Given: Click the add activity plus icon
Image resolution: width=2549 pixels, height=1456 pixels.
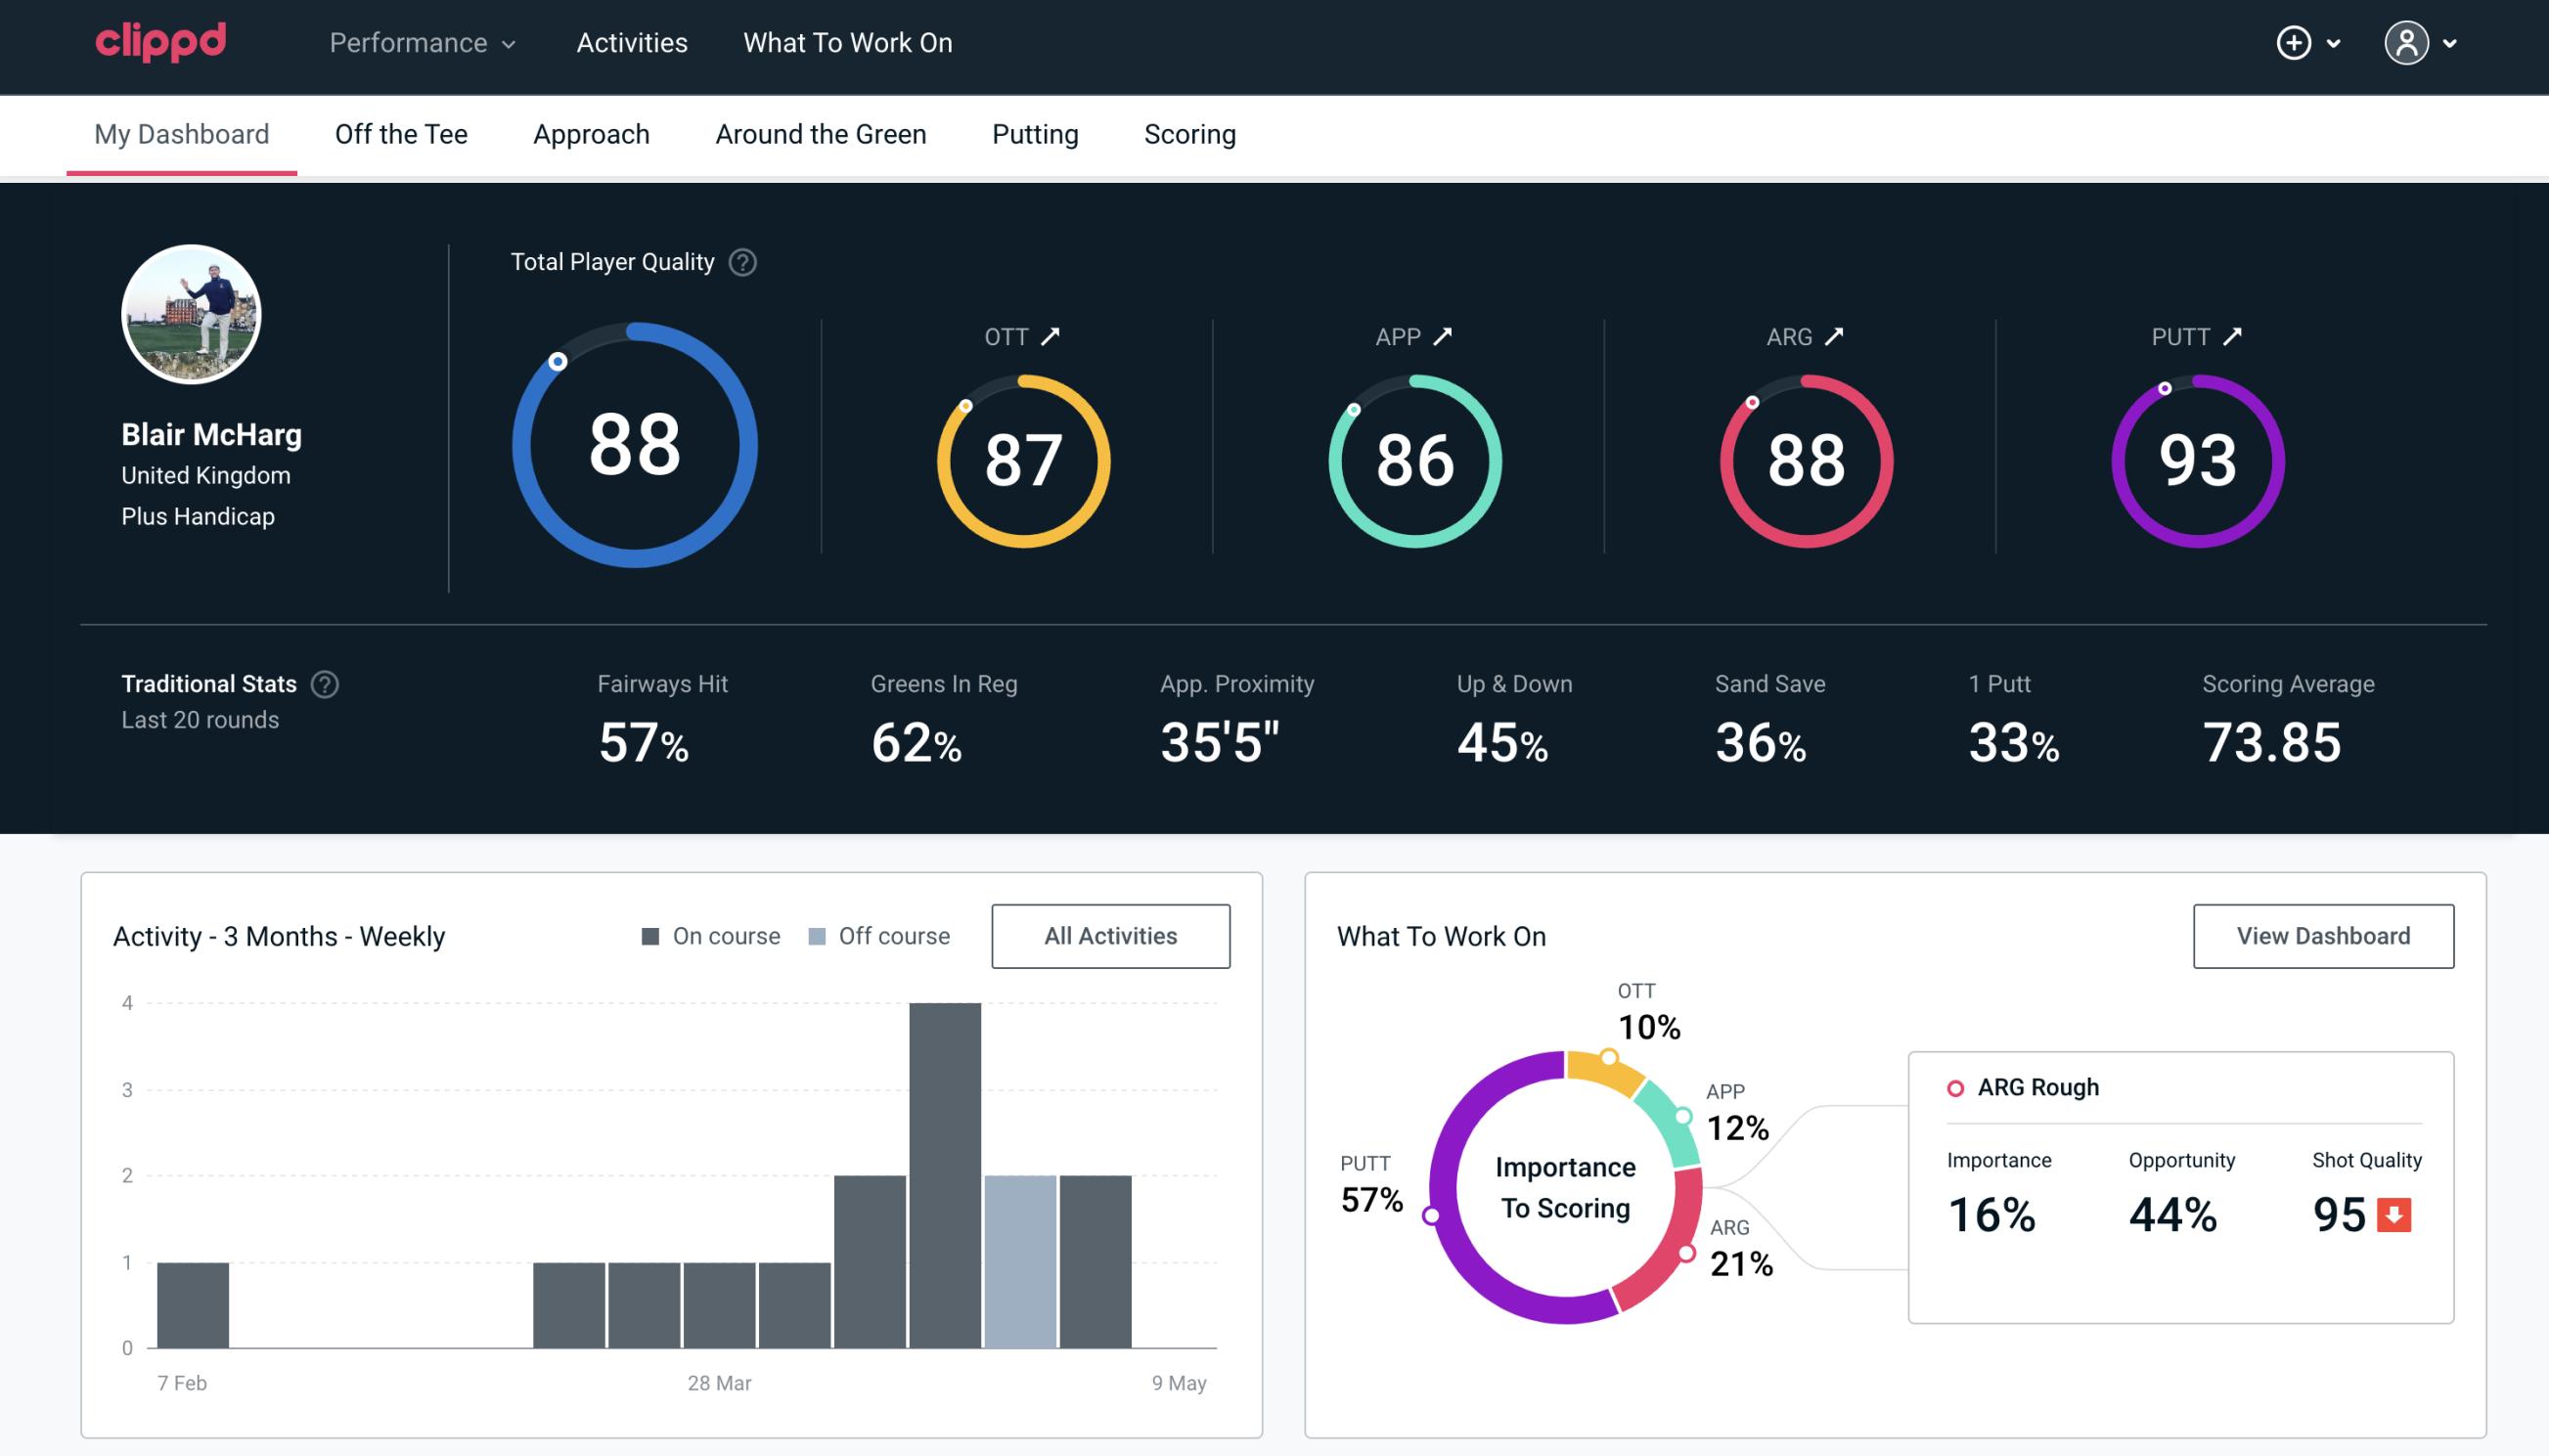Looking at the screenshot, I should (2294, 44).
